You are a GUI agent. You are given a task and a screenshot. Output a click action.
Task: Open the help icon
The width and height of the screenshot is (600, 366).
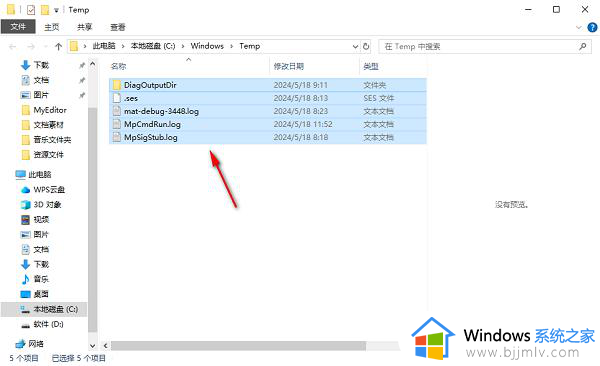click(592, 27)
